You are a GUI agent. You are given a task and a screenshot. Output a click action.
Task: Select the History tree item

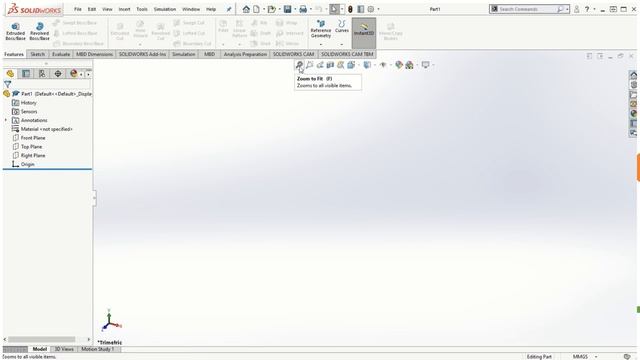coord(28,102)
